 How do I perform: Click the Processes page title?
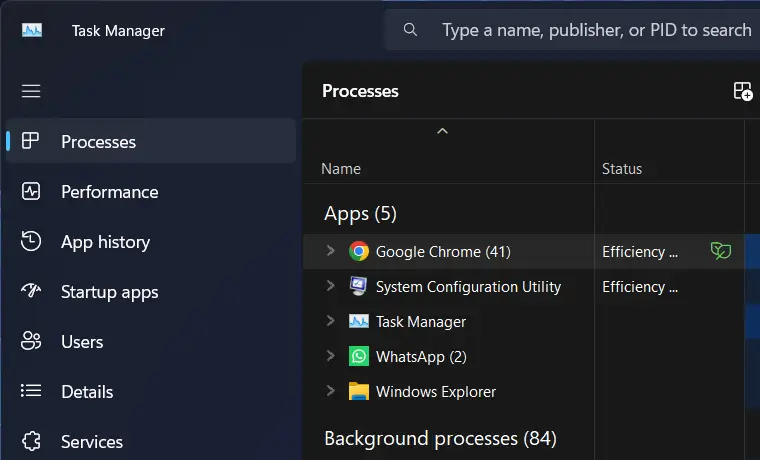click(x=360, y=91)
